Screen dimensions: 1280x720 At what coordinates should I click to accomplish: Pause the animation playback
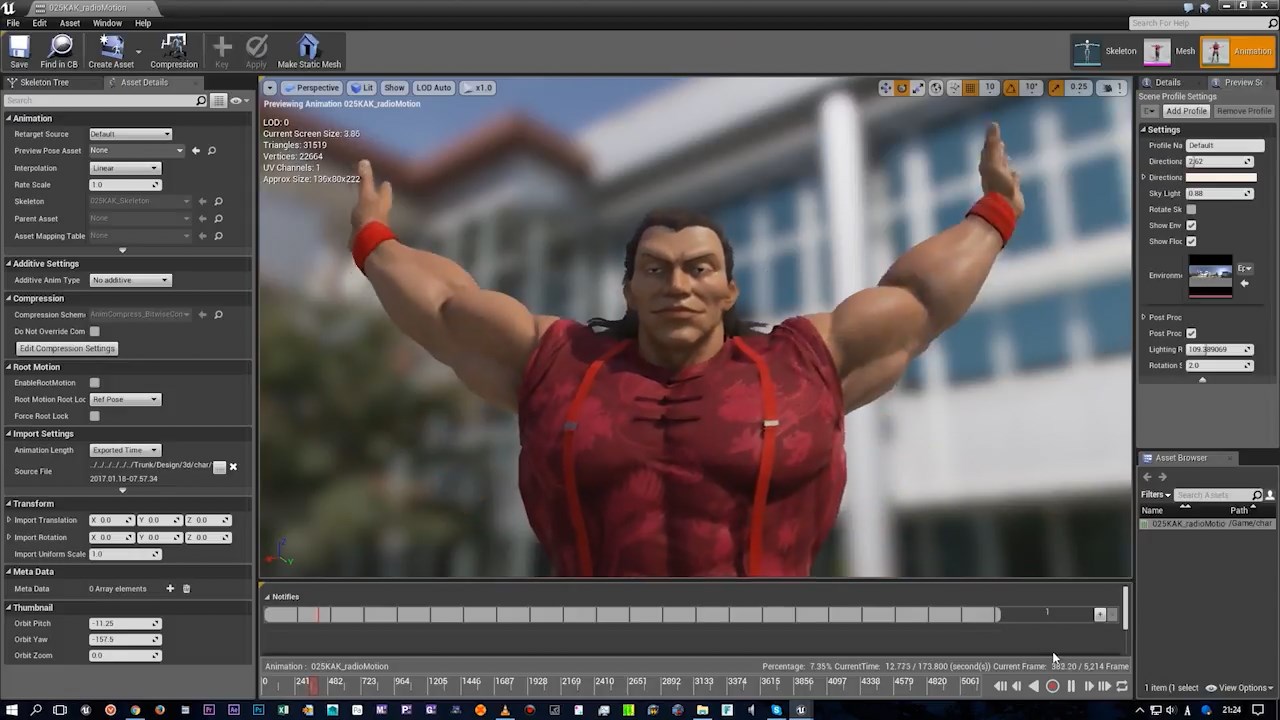tap(1071, 686)
